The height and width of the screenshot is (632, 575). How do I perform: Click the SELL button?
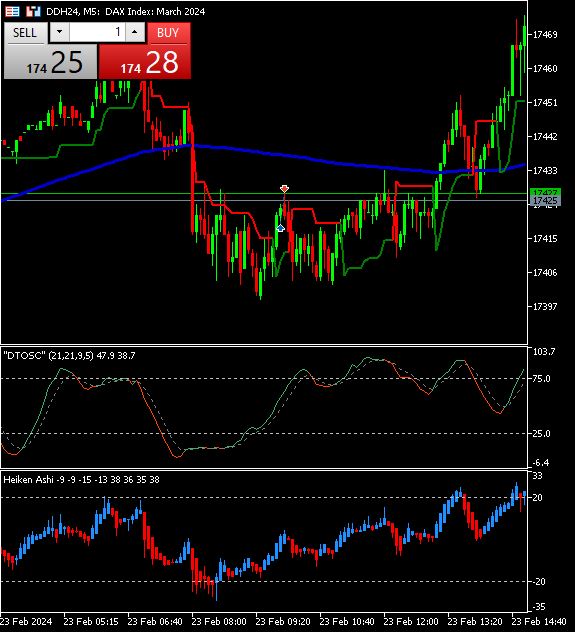[x=25, y=33]
